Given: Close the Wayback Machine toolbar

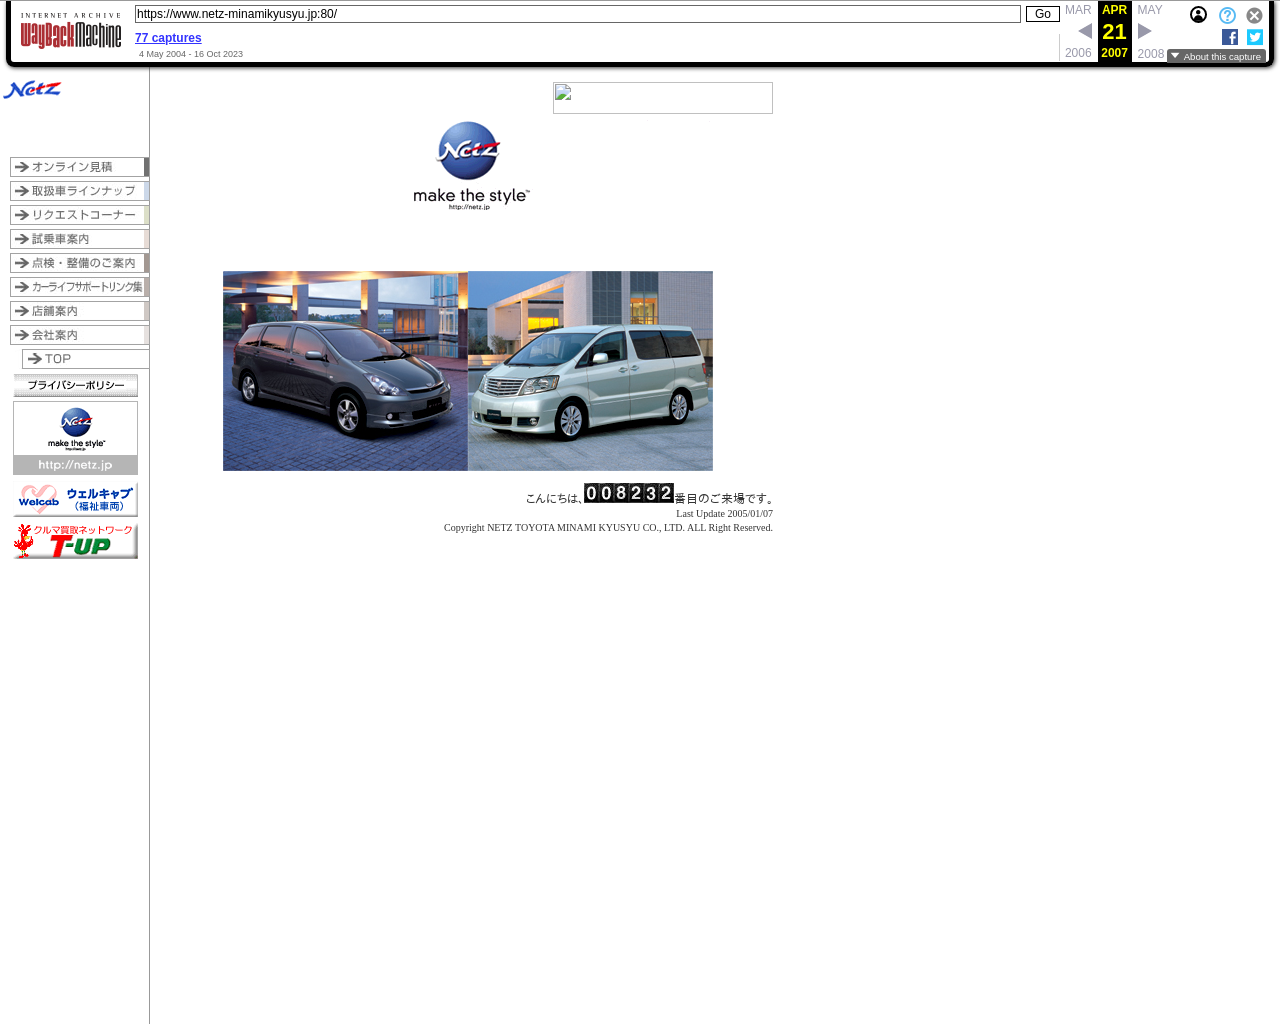Looking at the screenshot, I should pyautogui.click(x=1254, y=15).
